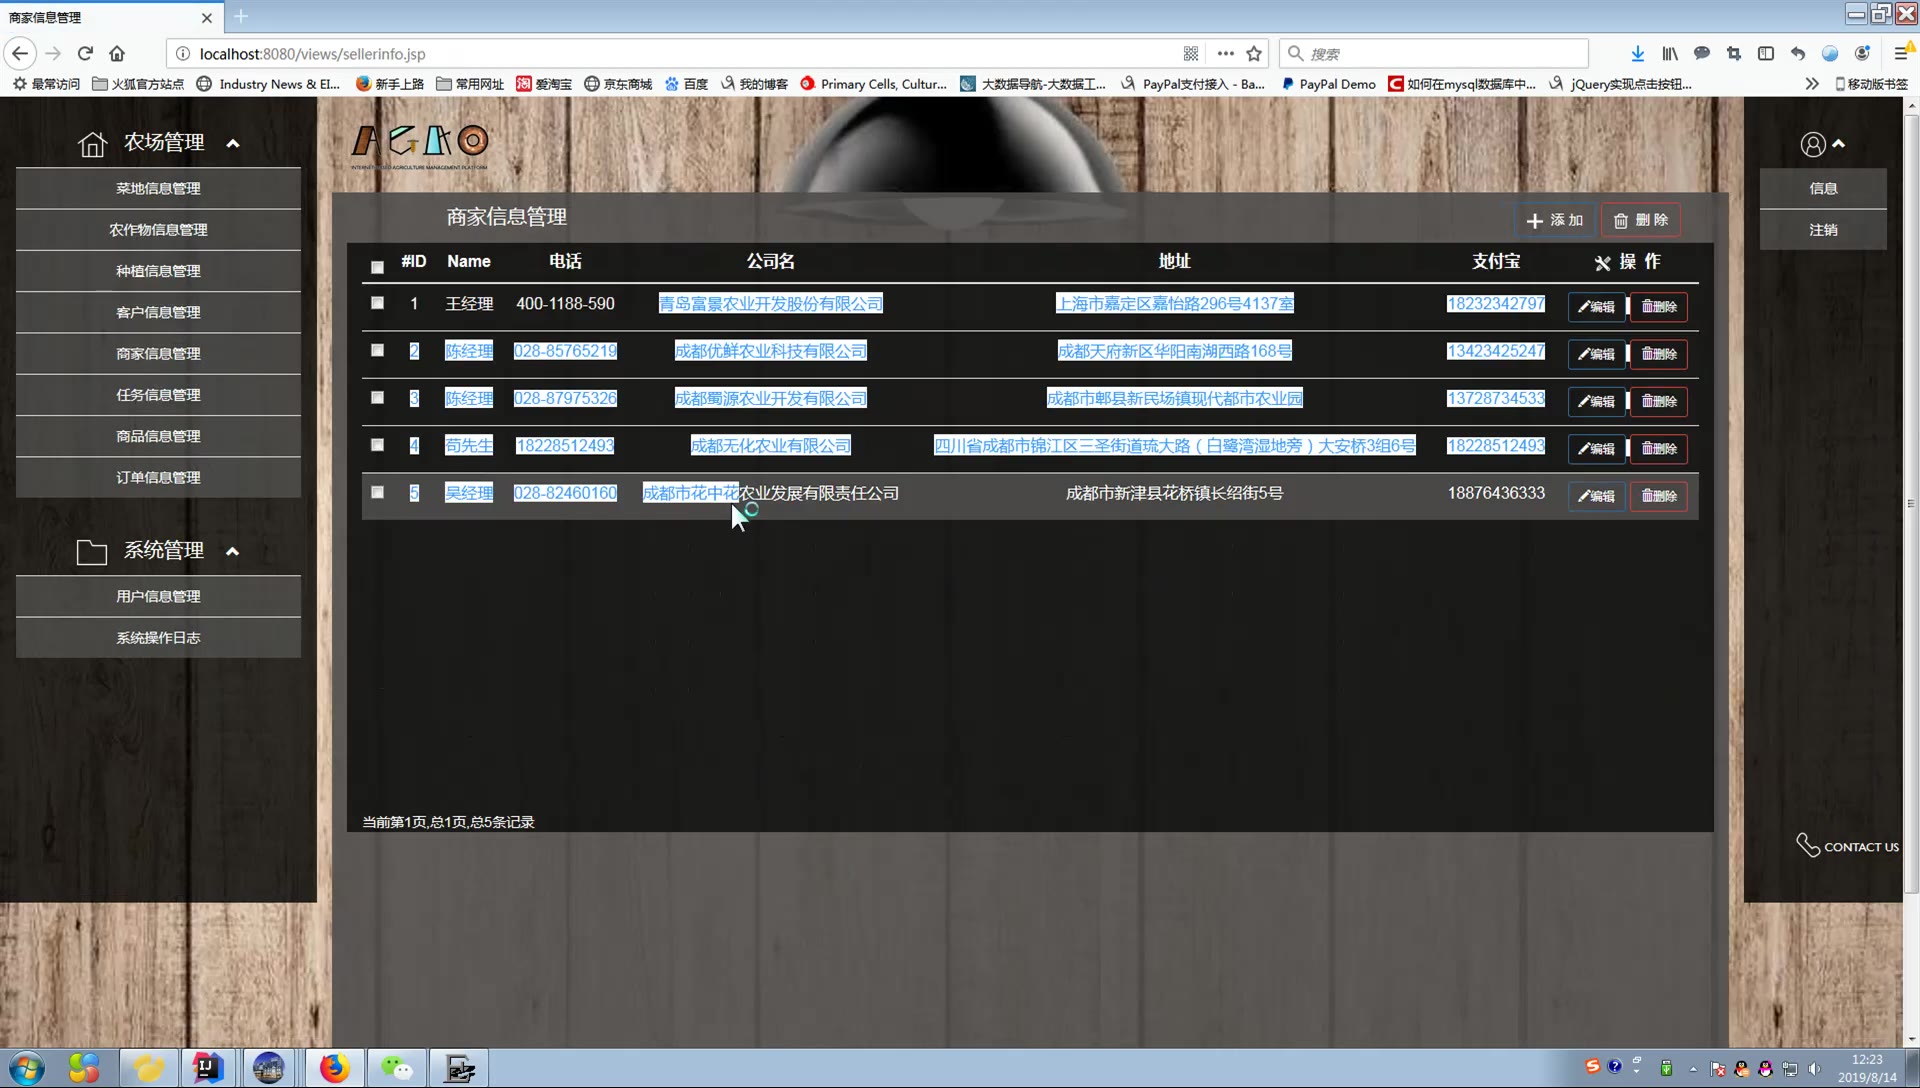The width and height of the screenshot is (1920, 1088).
Task: Open 菜地信息管理 menu item
Action: (158, 188)
